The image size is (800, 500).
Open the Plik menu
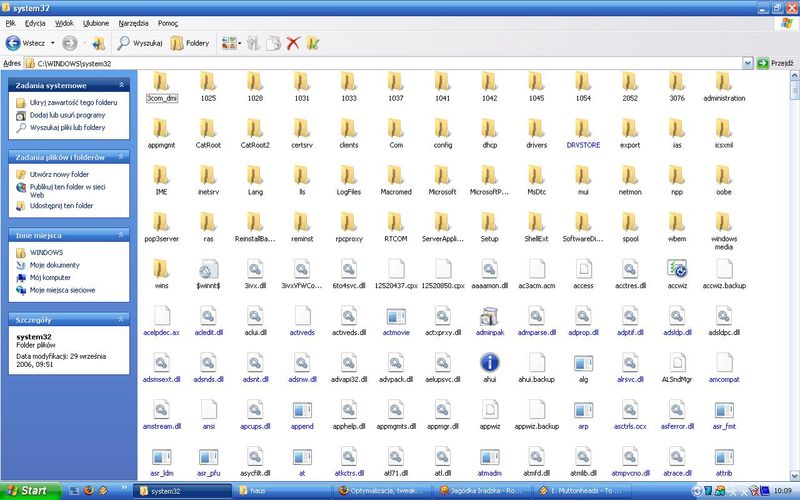coord(11,23)
